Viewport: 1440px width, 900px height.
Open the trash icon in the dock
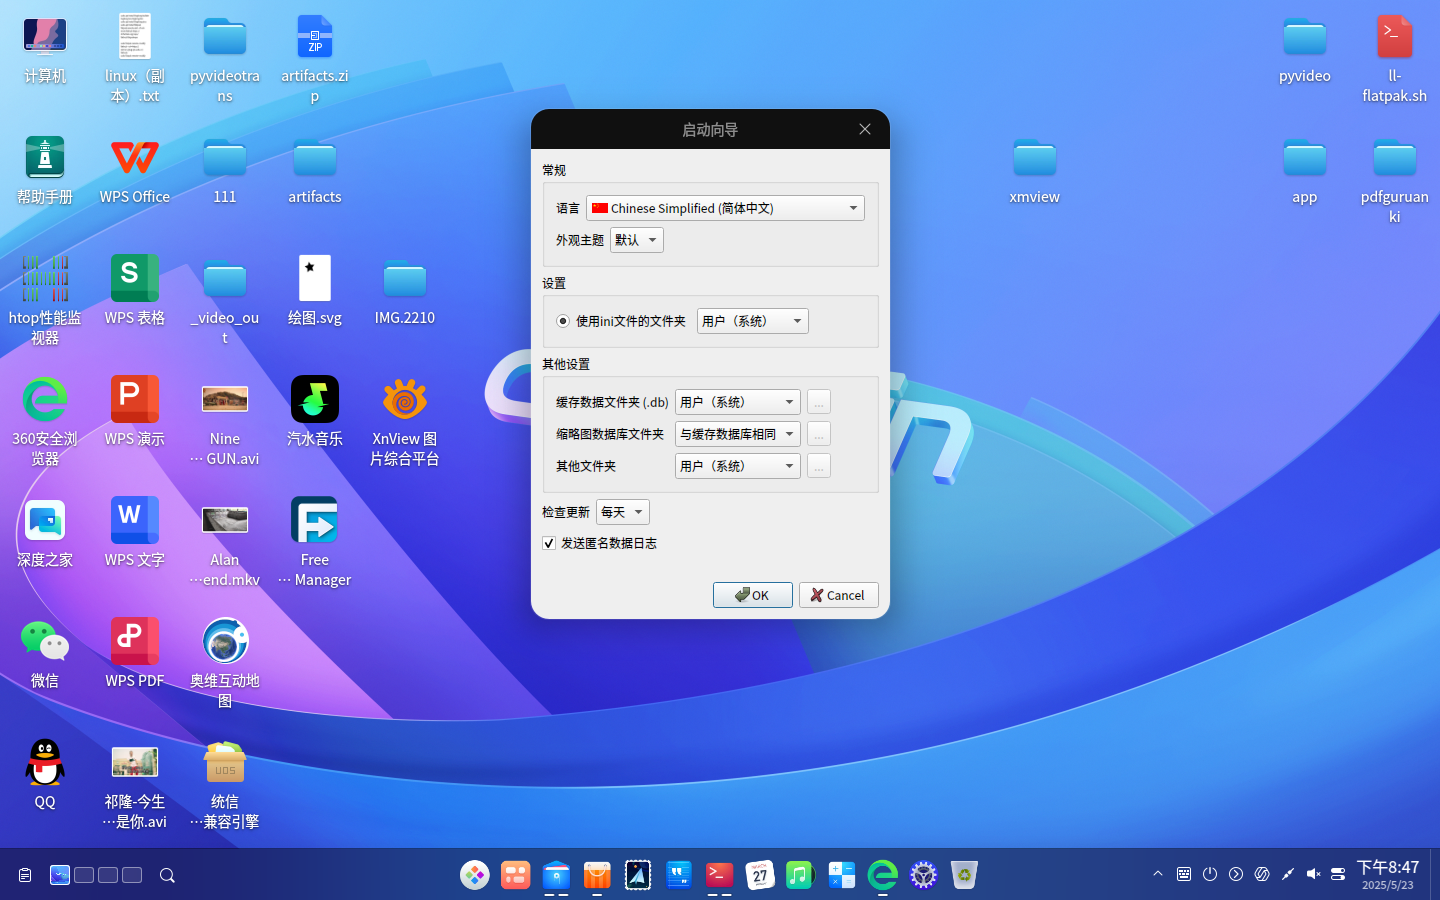pos(964,875)
